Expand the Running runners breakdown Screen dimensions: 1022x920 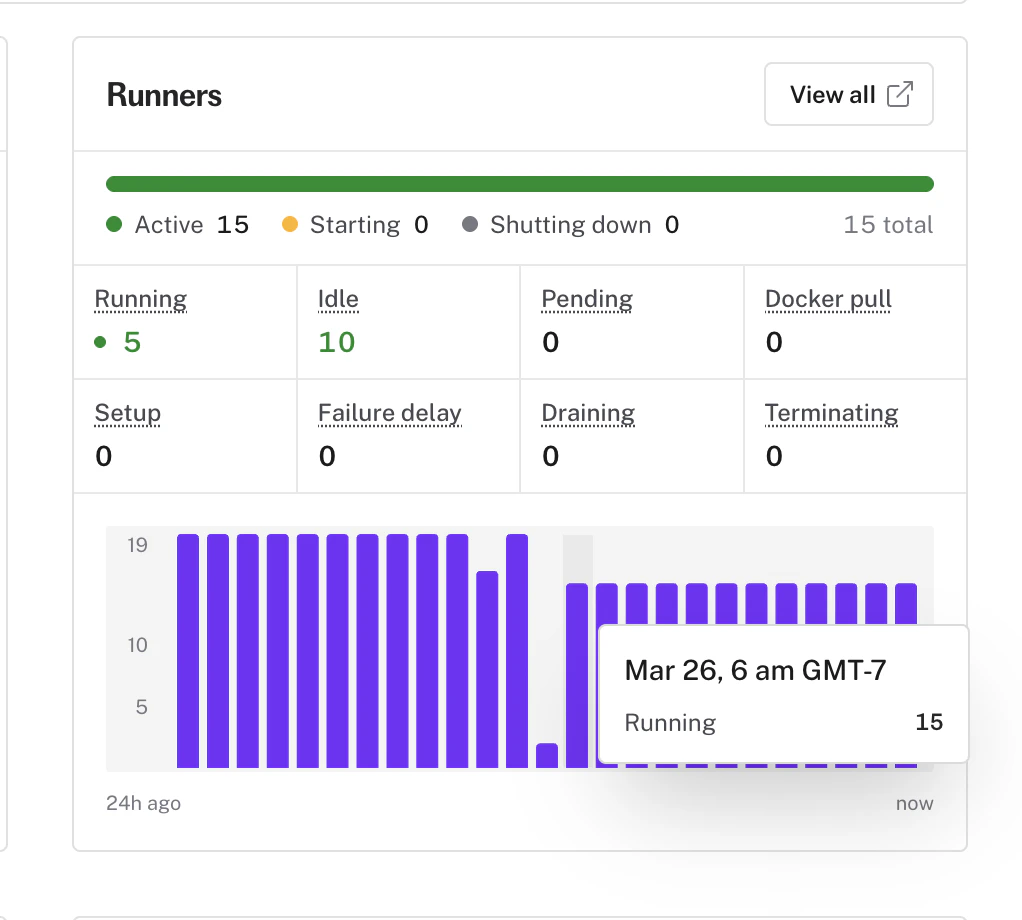pyautogui.click(x=140, y=299)
